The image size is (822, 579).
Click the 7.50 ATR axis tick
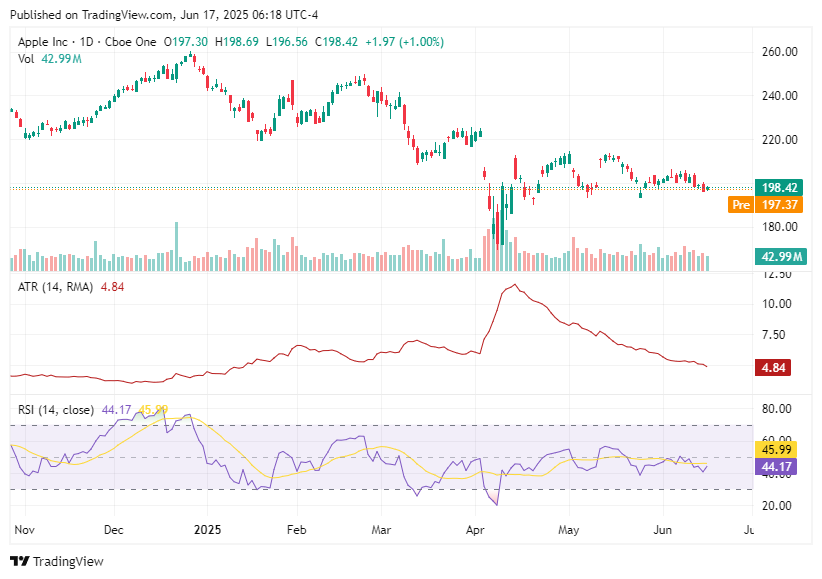[x=773, y=335]
